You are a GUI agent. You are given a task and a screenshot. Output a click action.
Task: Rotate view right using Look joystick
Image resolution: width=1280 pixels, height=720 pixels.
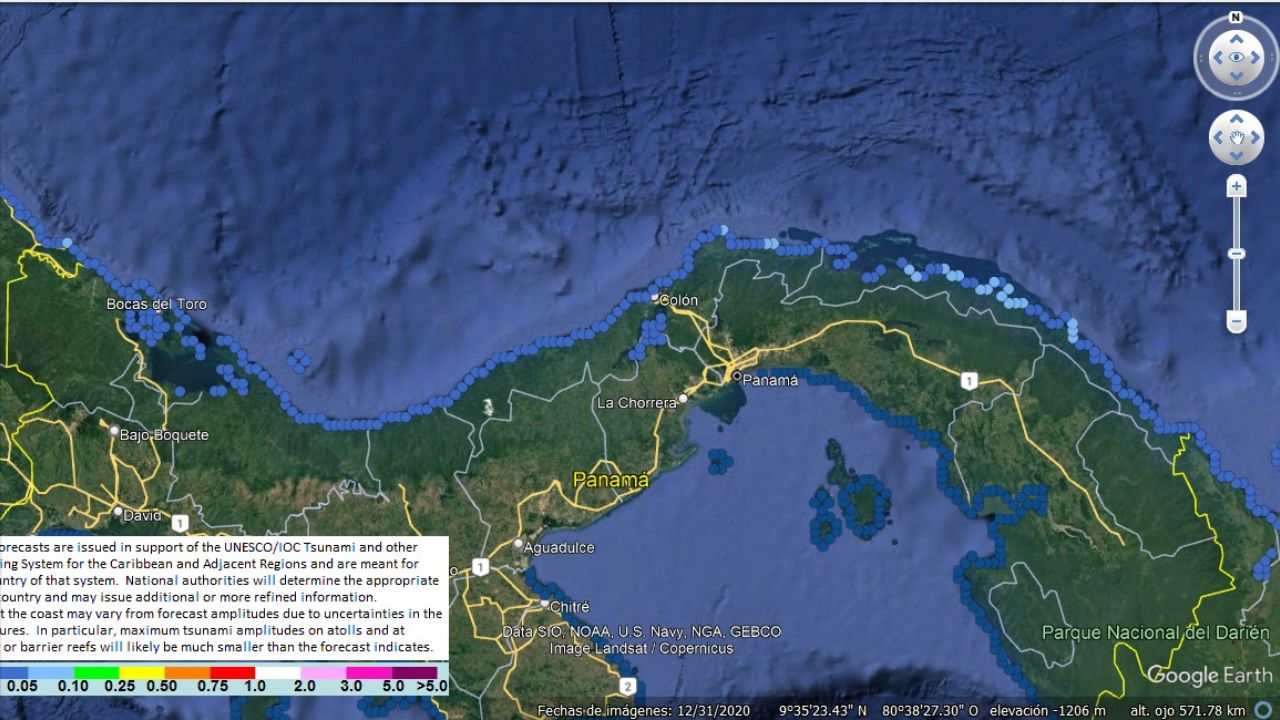click(x=1256, y=58)
